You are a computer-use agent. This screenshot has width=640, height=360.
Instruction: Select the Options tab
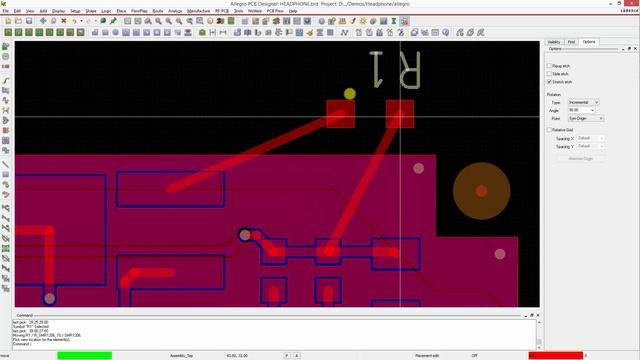[589, 42]
